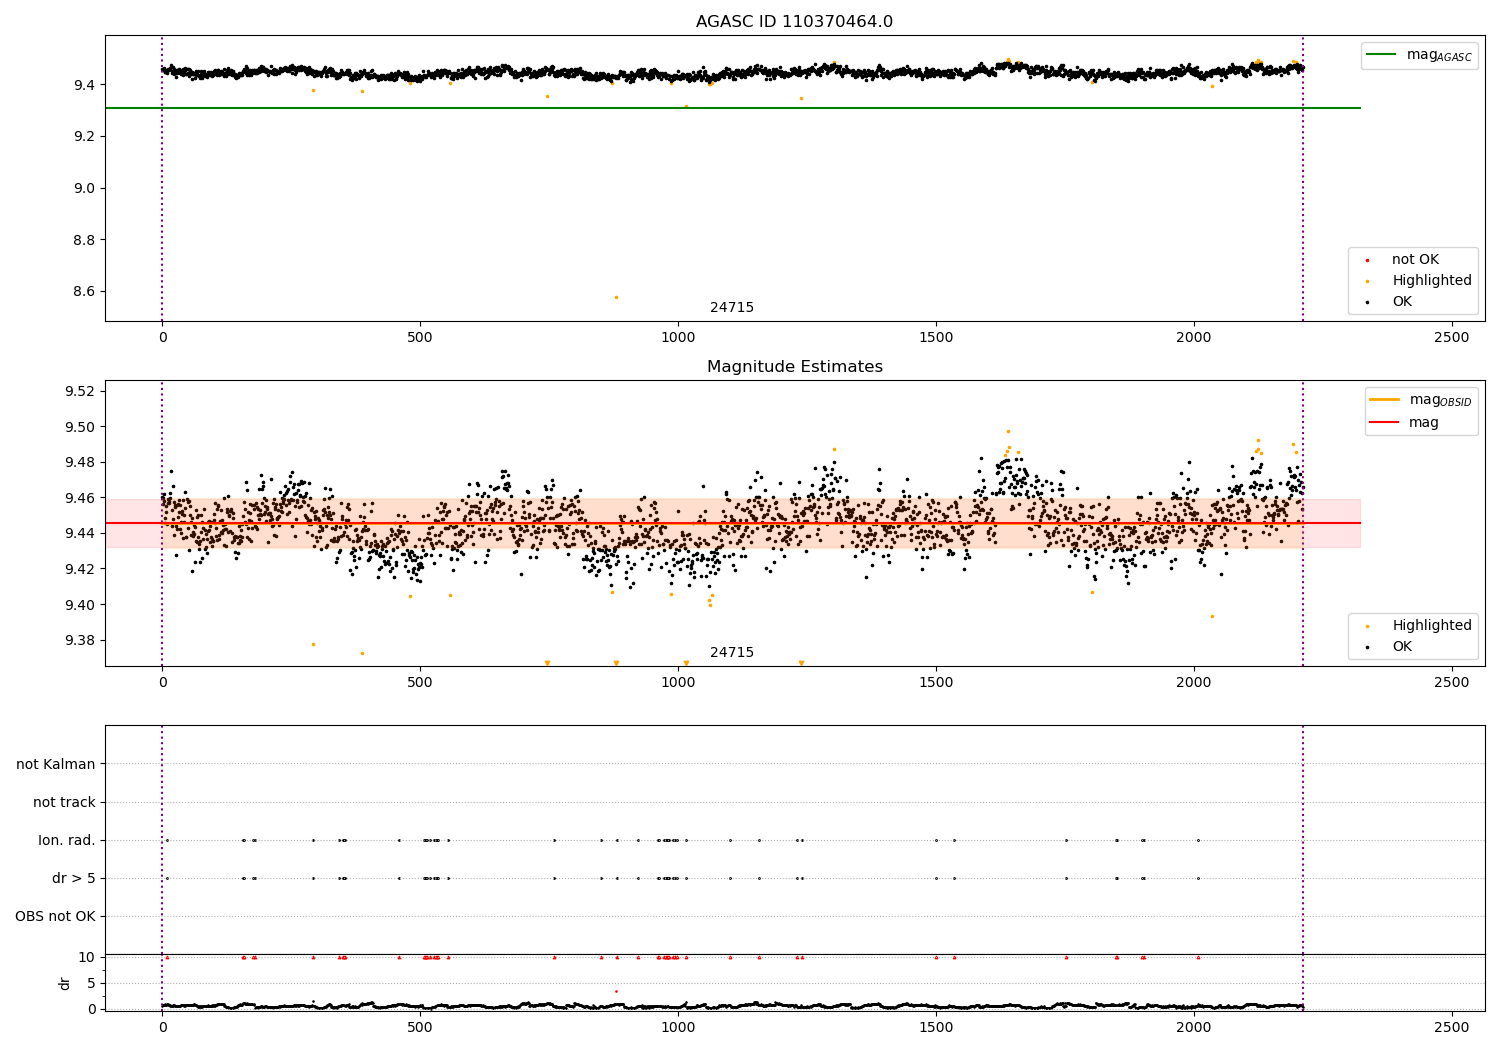Image resolution: width=1500 pixels, height=1050 pixels.
Task: Click the '24715' label in the top plot
Action: 732,308
